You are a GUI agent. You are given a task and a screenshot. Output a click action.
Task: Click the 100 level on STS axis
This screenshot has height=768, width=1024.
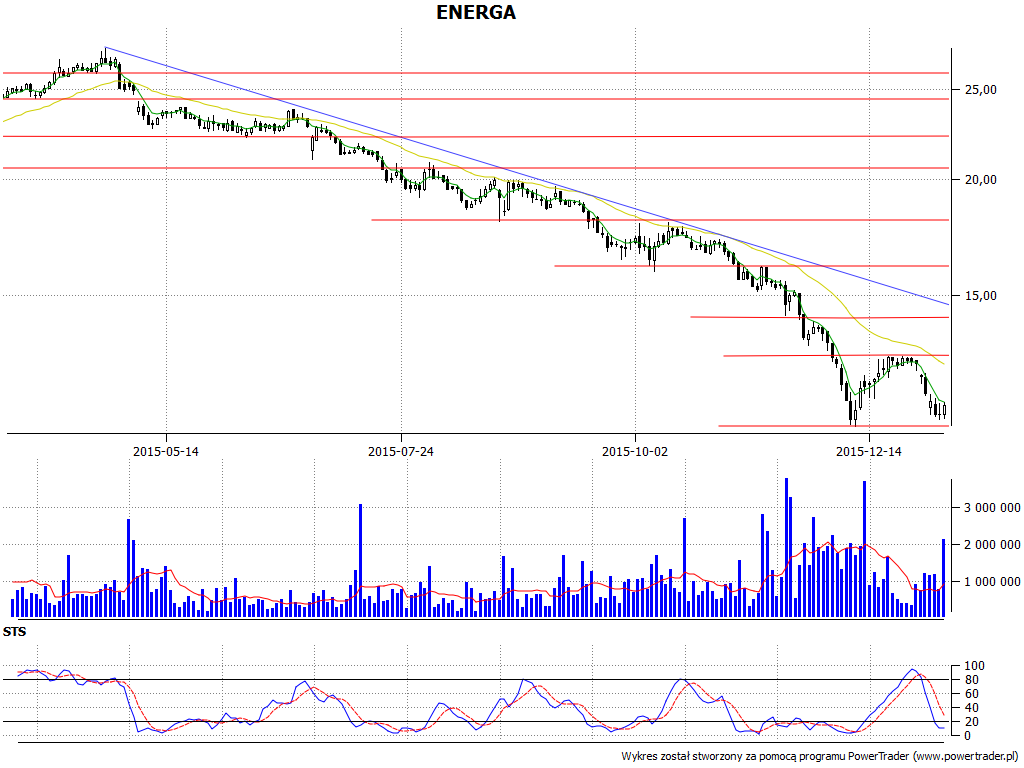click(x=974, y=666)
